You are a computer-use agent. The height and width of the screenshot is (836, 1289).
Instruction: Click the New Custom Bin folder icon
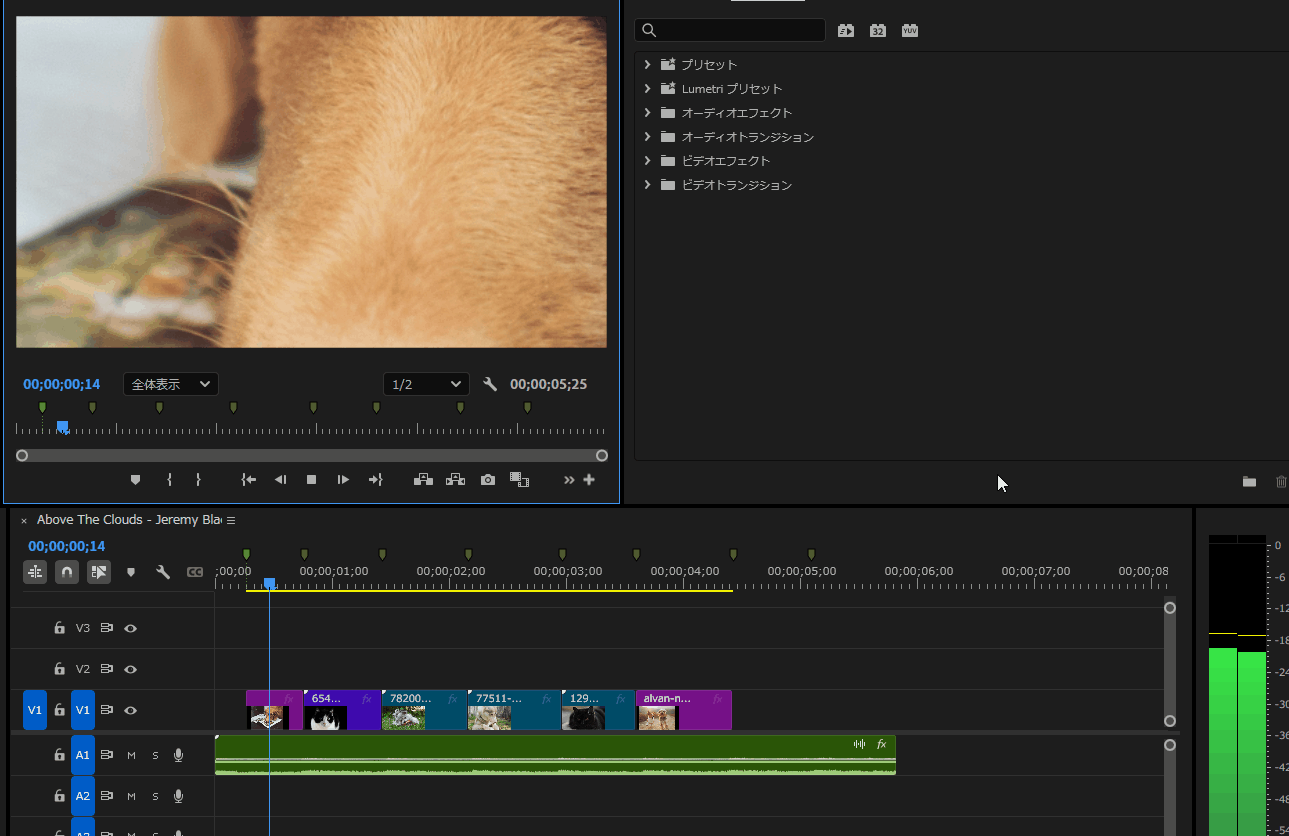[1249, 482]
